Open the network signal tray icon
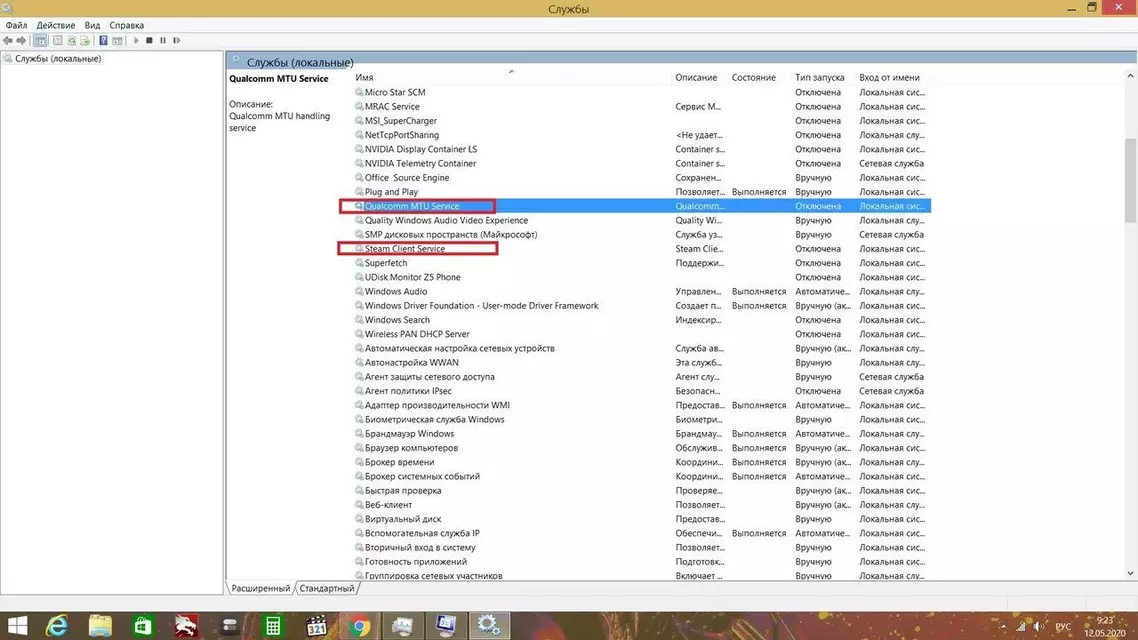The height and width of the screenshot is (640, 1138). click(1020, 626)
